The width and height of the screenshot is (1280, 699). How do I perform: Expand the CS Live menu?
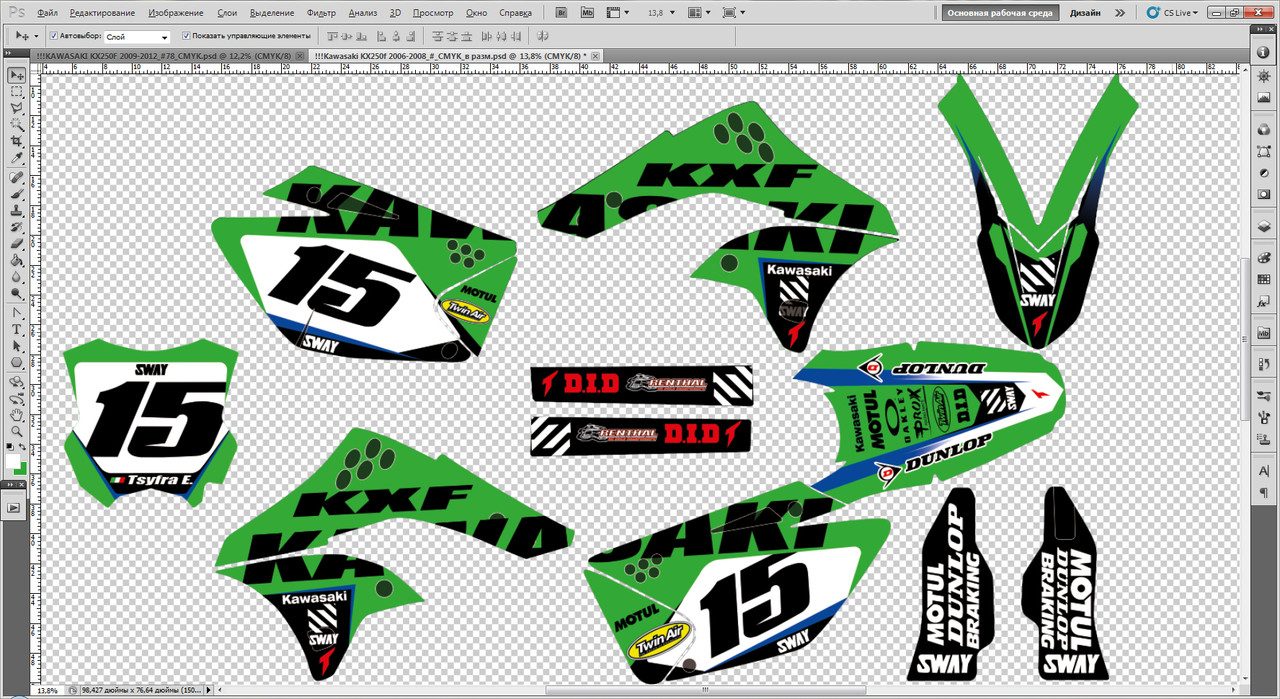click(x=1174, y=13)
